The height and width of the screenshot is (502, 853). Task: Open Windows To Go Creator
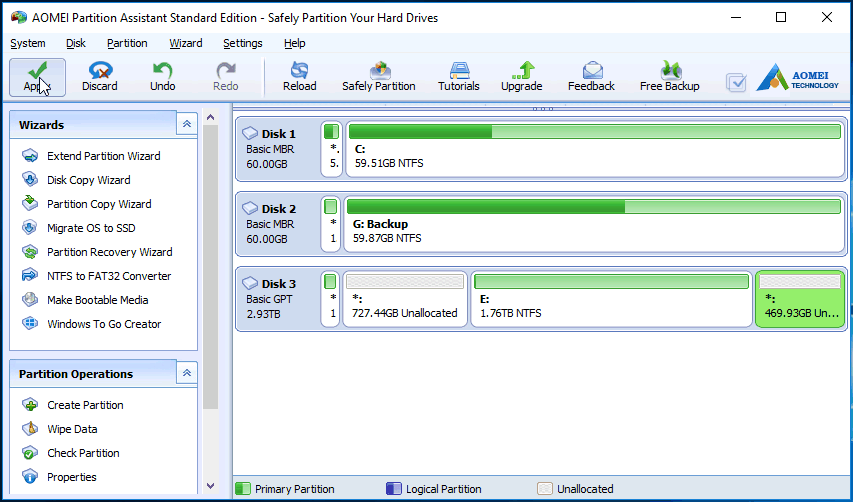(92, 324)
